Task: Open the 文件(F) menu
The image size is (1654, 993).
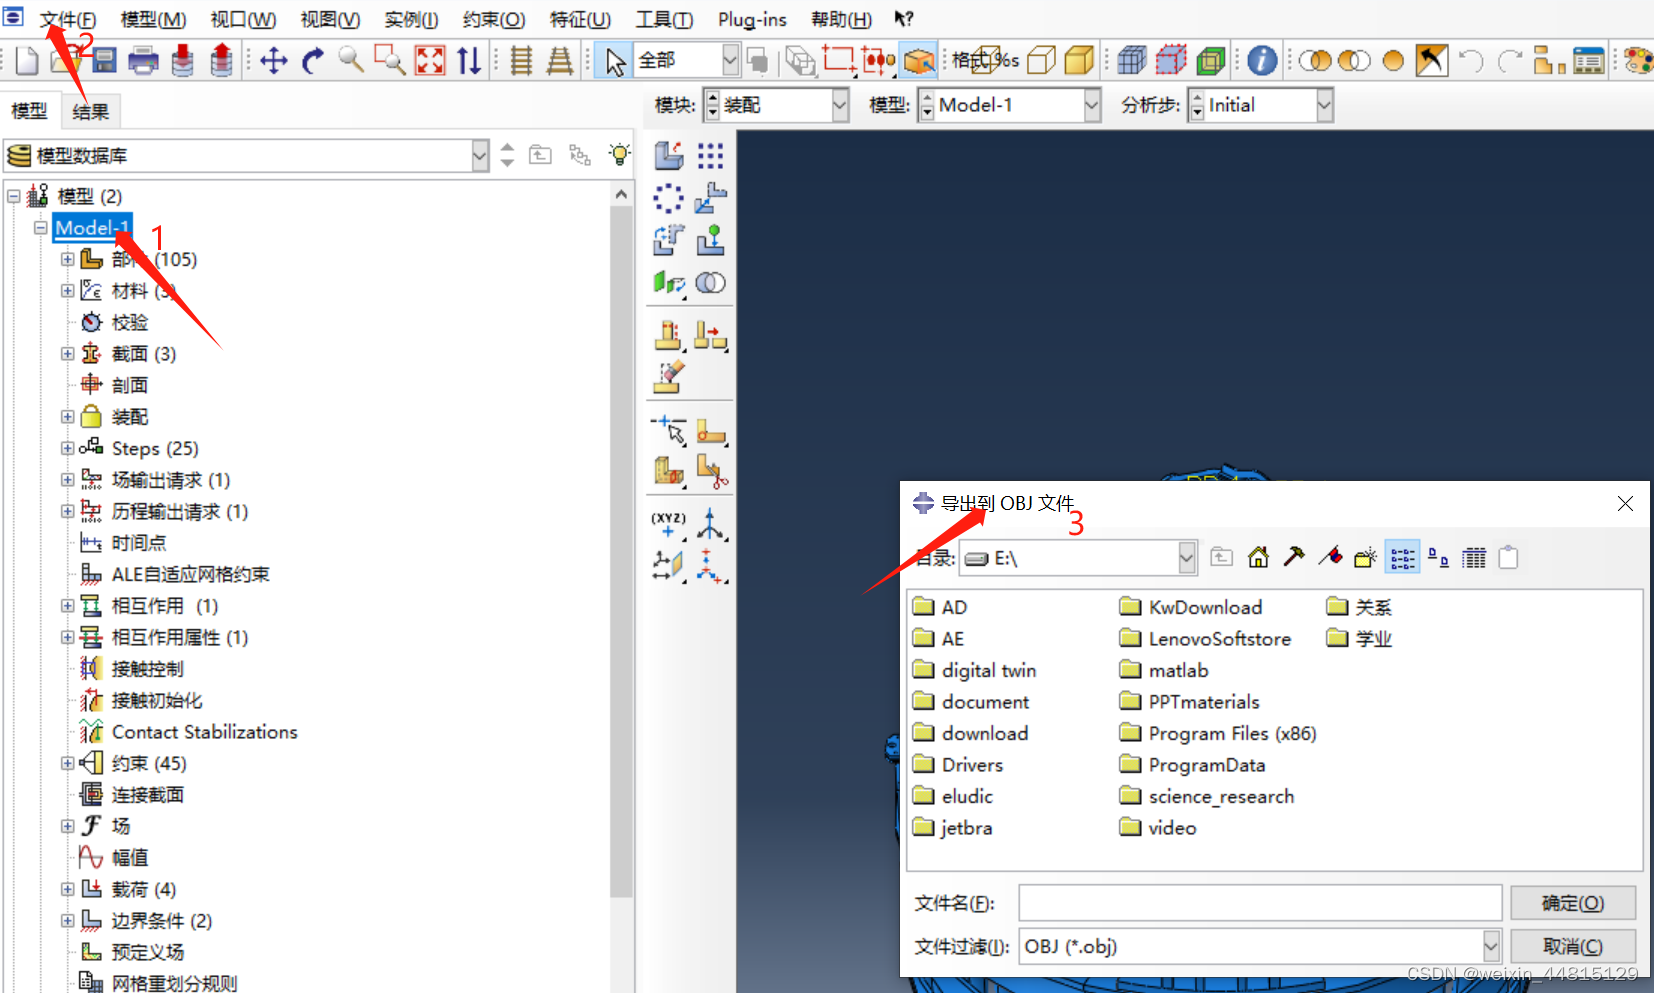Action: click(x=67, y=19)
